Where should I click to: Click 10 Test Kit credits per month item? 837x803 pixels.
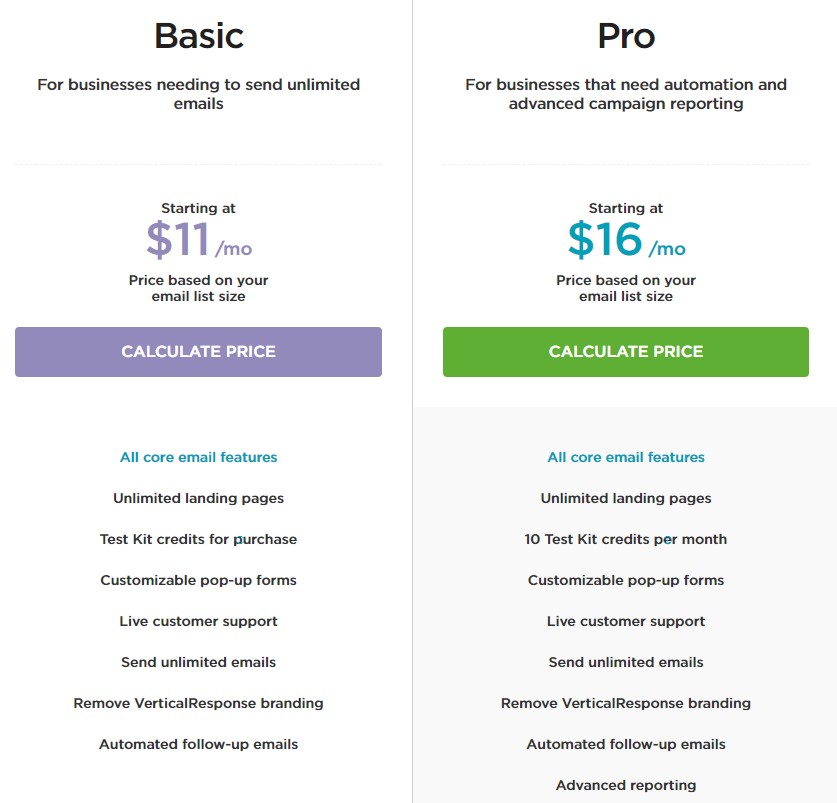[x=626, y=539]
